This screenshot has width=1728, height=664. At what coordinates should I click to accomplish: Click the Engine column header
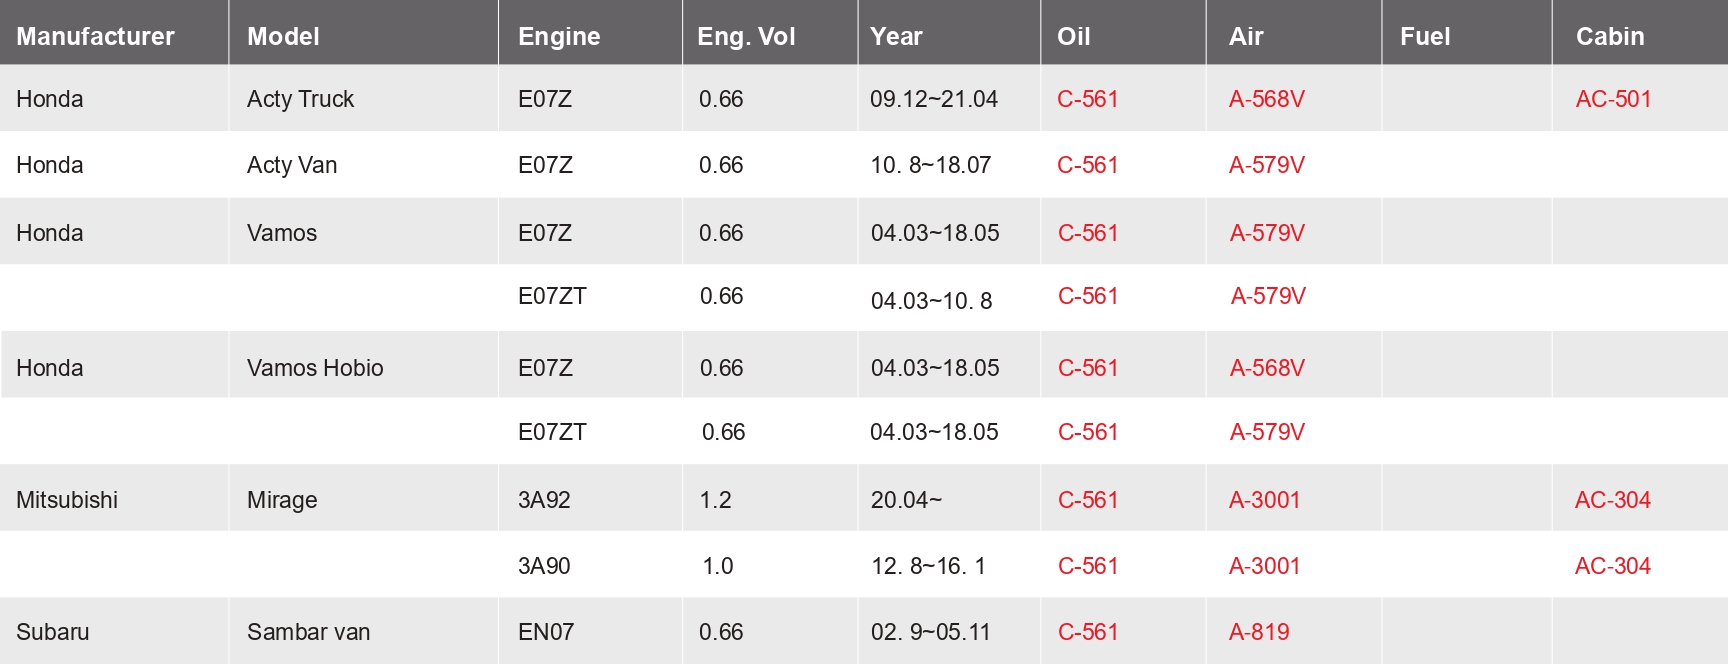[x=559, y=36]
